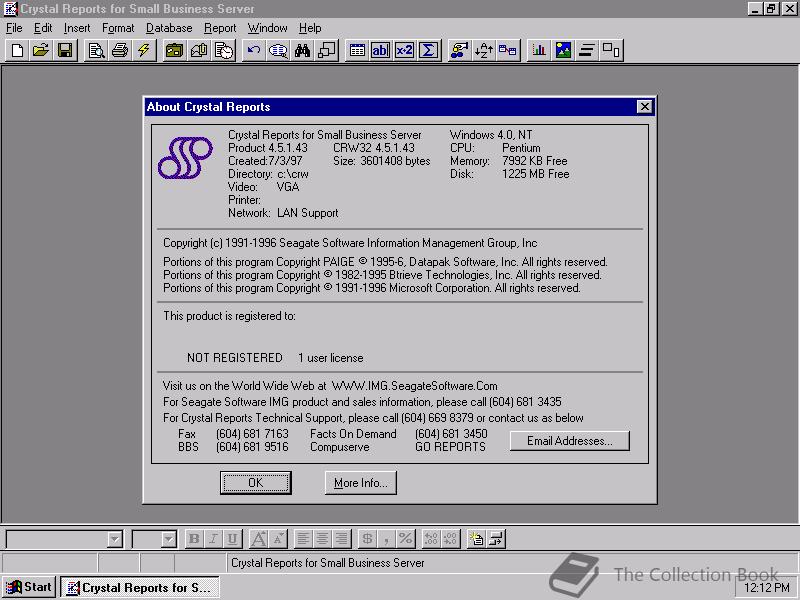Click the globe search magnifier icon
Image resolution: width=800 pixels, height=600 pixels.
(278, 51)
